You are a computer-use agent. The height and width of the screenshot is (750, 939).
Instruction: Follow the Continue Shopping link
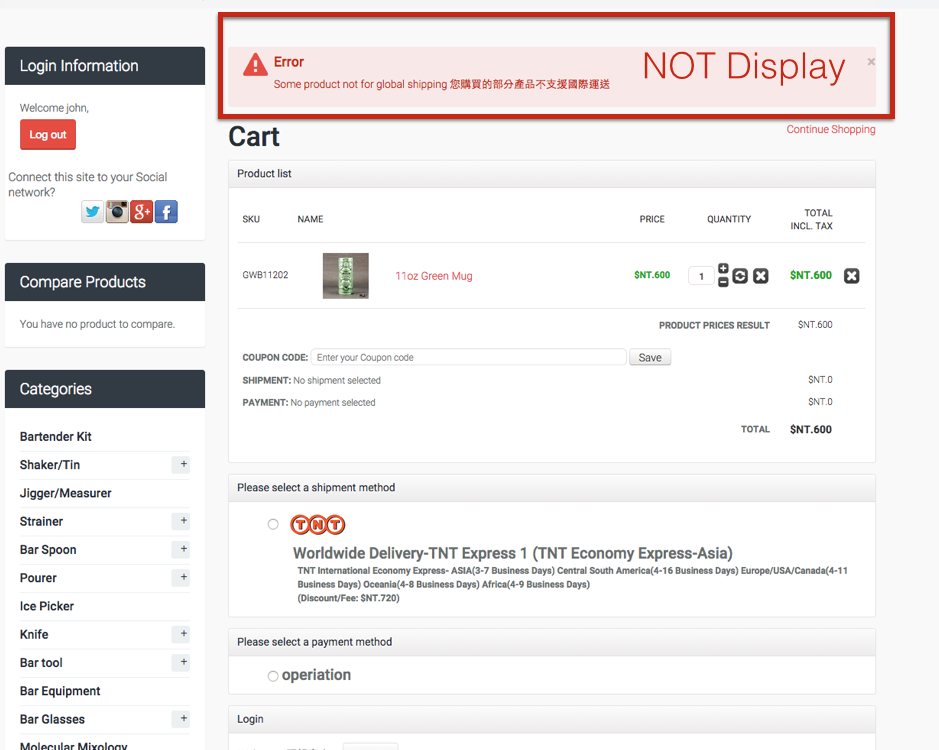830,130
